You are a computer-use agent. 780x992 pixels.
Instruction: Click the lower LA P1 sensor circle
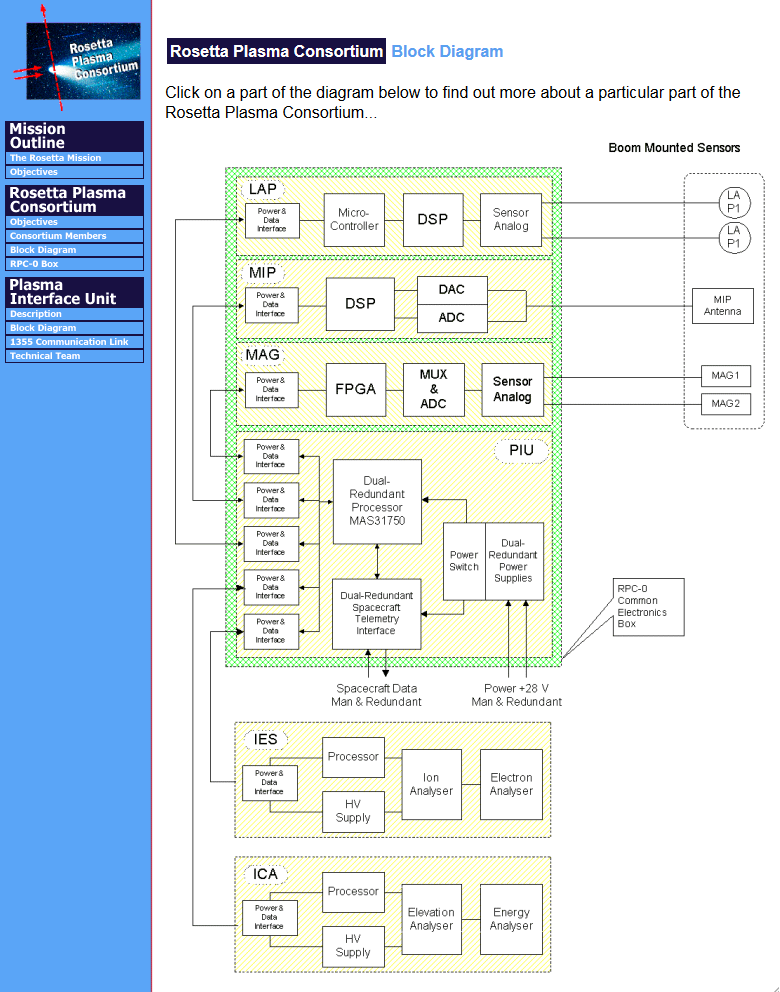click(734, 237)
